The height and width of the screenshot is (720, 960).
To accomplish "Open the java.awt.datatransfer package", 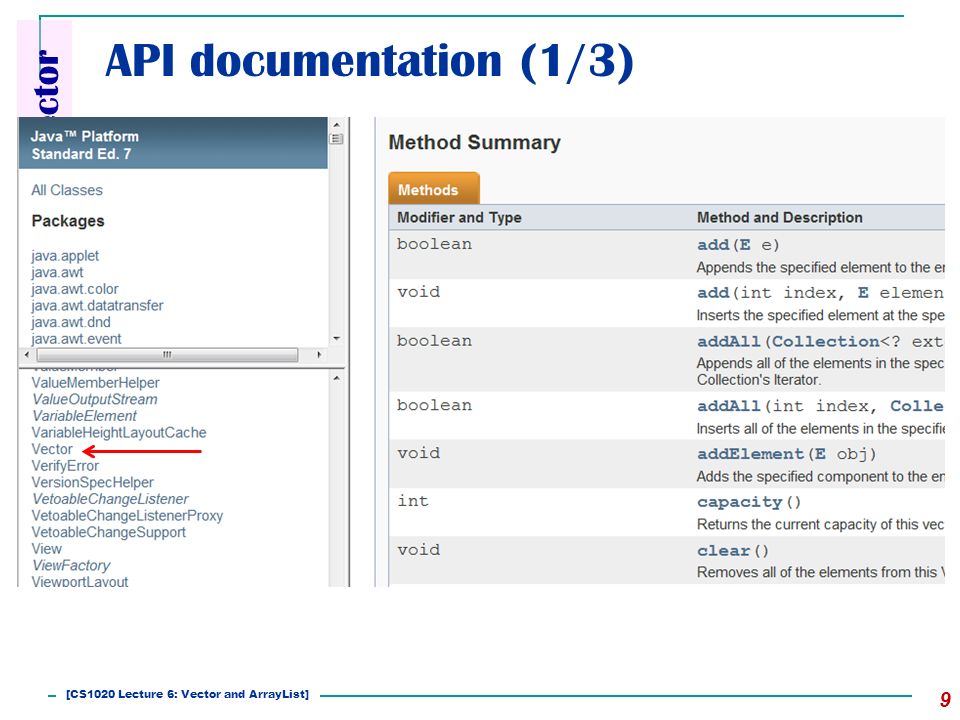I will point(97,306).
